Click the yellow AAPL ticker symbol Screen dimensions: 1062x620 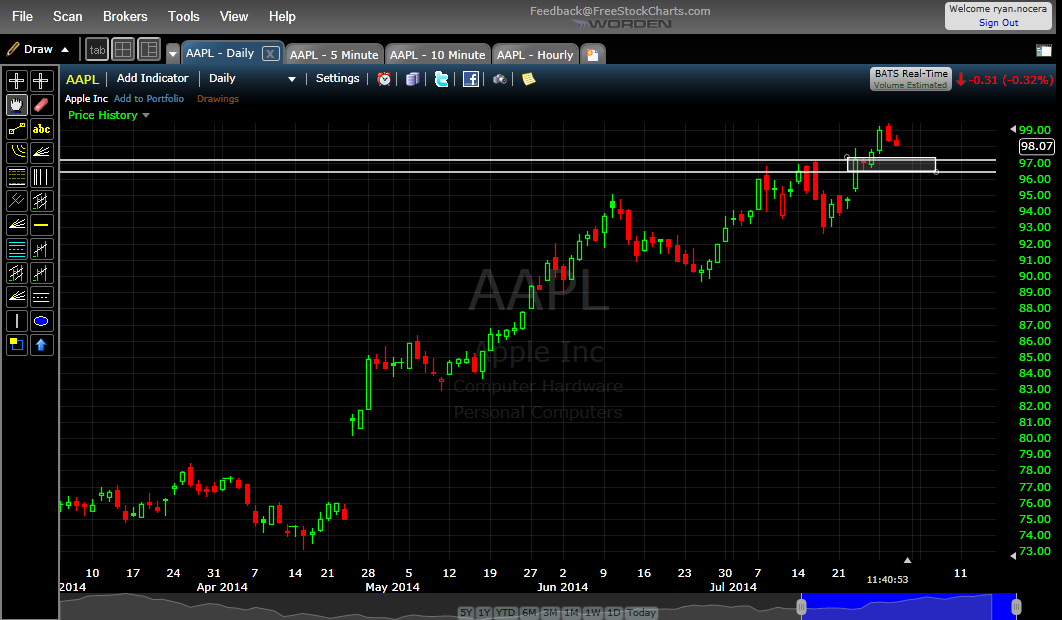(x=83, y=79)
